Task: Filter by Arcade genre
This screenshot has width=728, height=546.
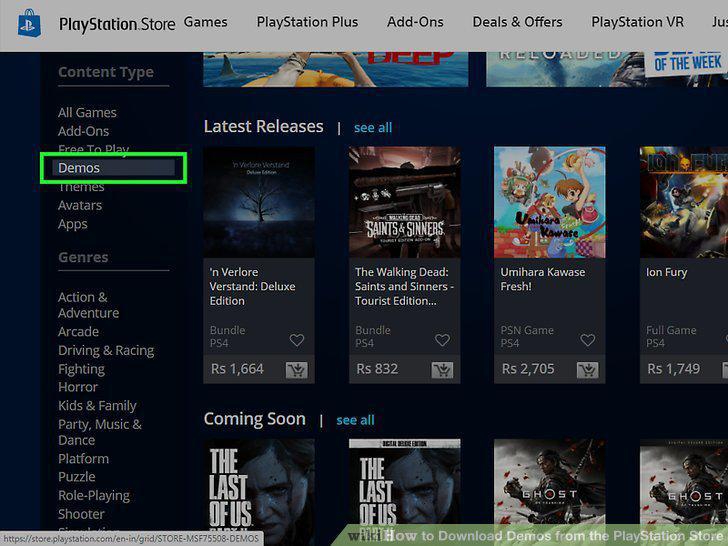Action: 78,332
